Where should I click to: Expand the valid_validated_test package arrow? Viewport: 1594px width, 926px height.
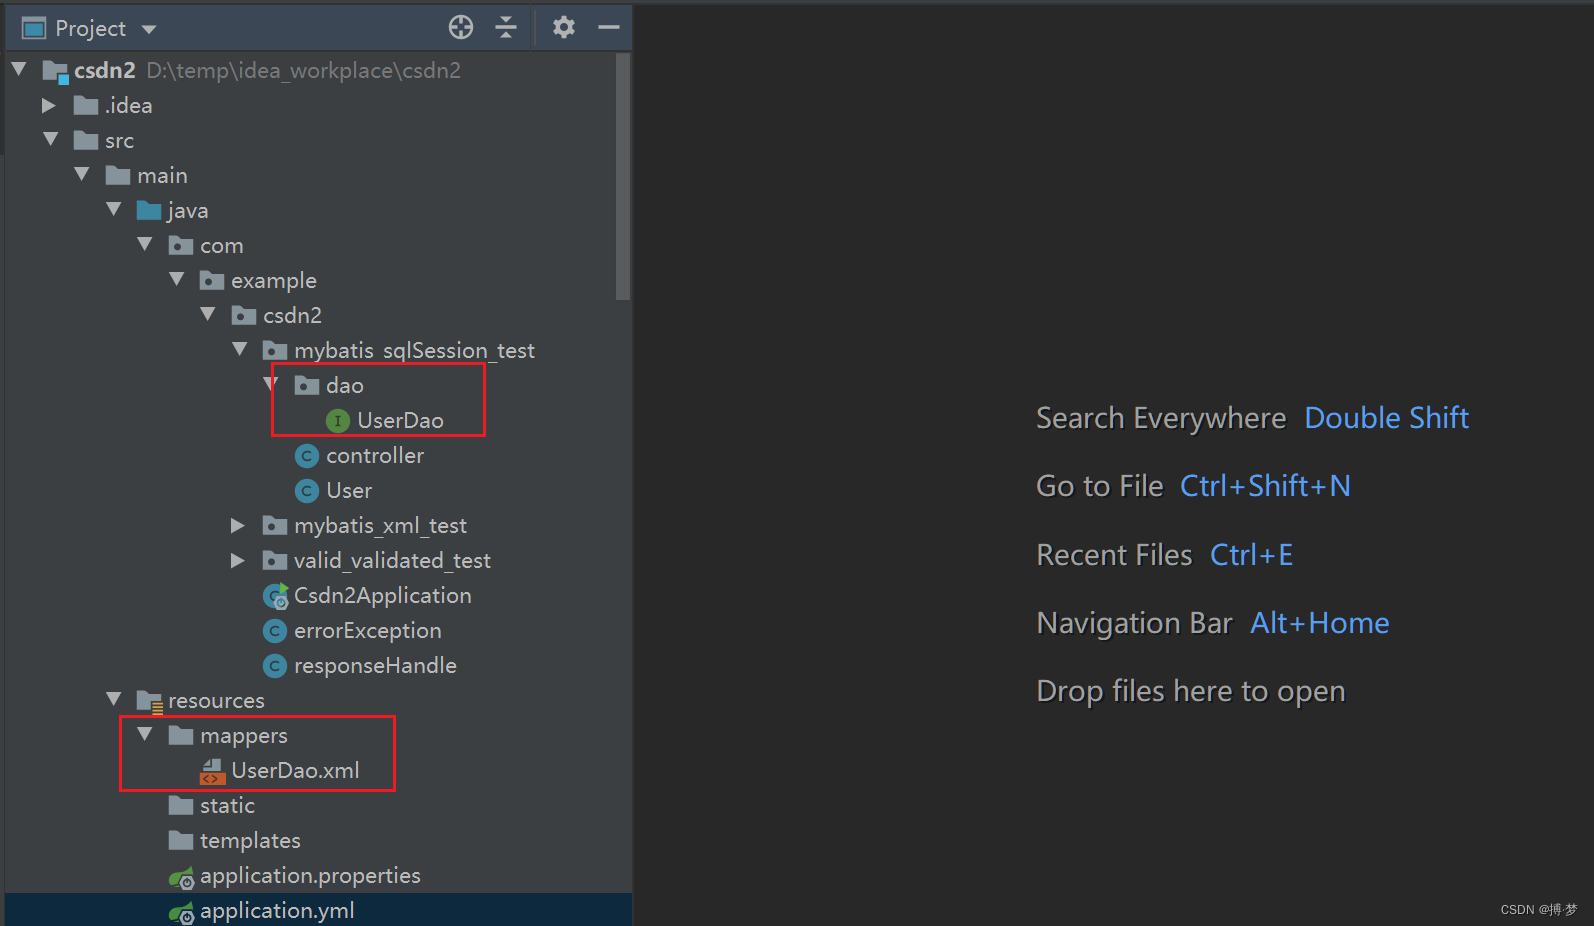[x=238, y=560]
